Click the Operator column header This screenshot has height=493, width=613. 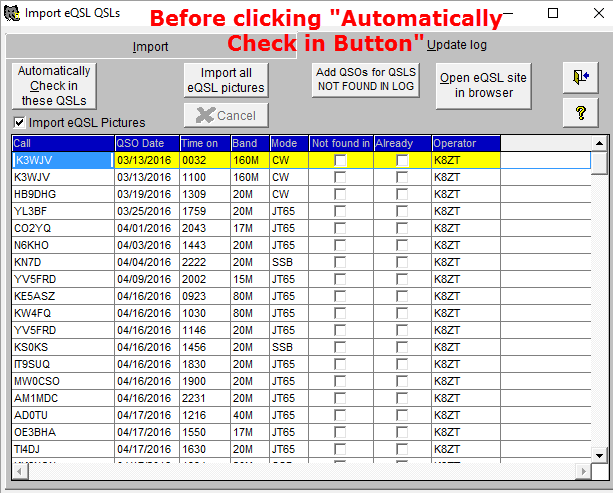pos(466,143)
